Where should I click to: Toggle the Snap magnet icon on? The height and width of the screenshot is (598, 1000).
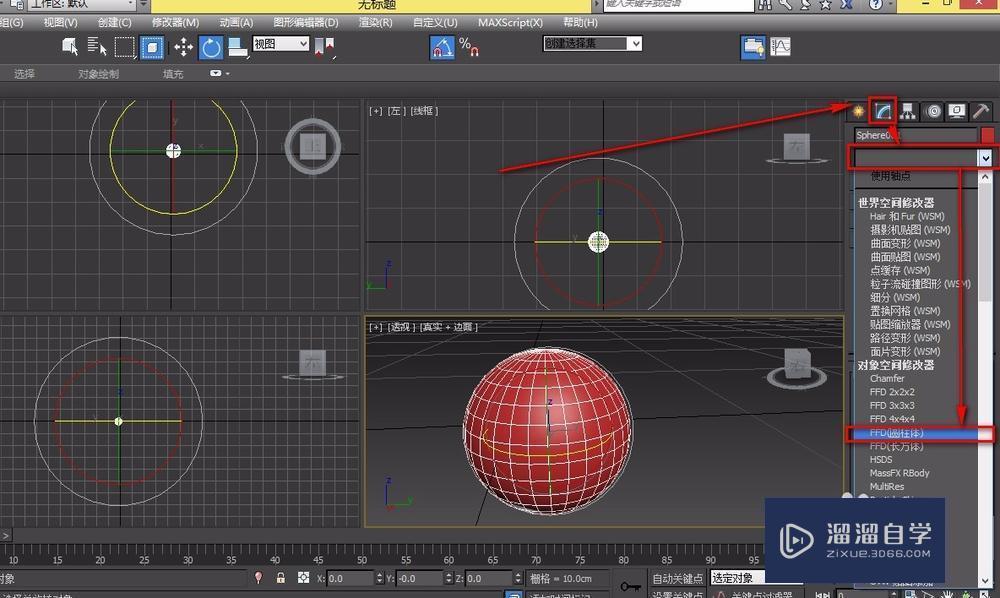(x=443, y=46)
